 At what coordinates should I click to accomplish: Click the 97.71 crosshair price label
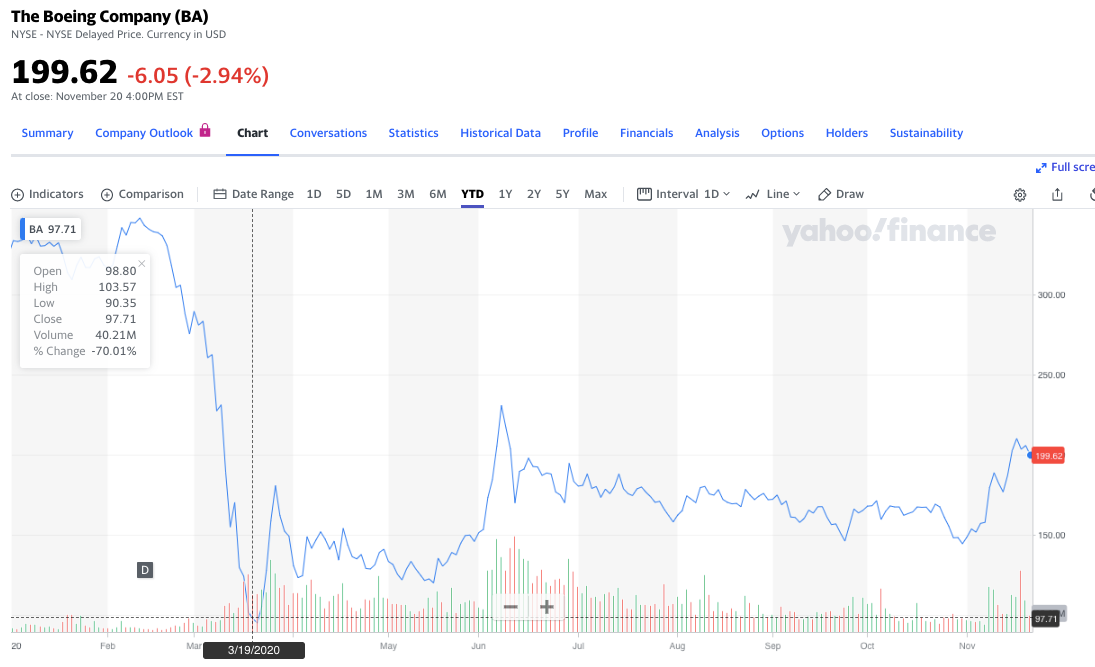pyautogui.click(x=1045, y=619)
